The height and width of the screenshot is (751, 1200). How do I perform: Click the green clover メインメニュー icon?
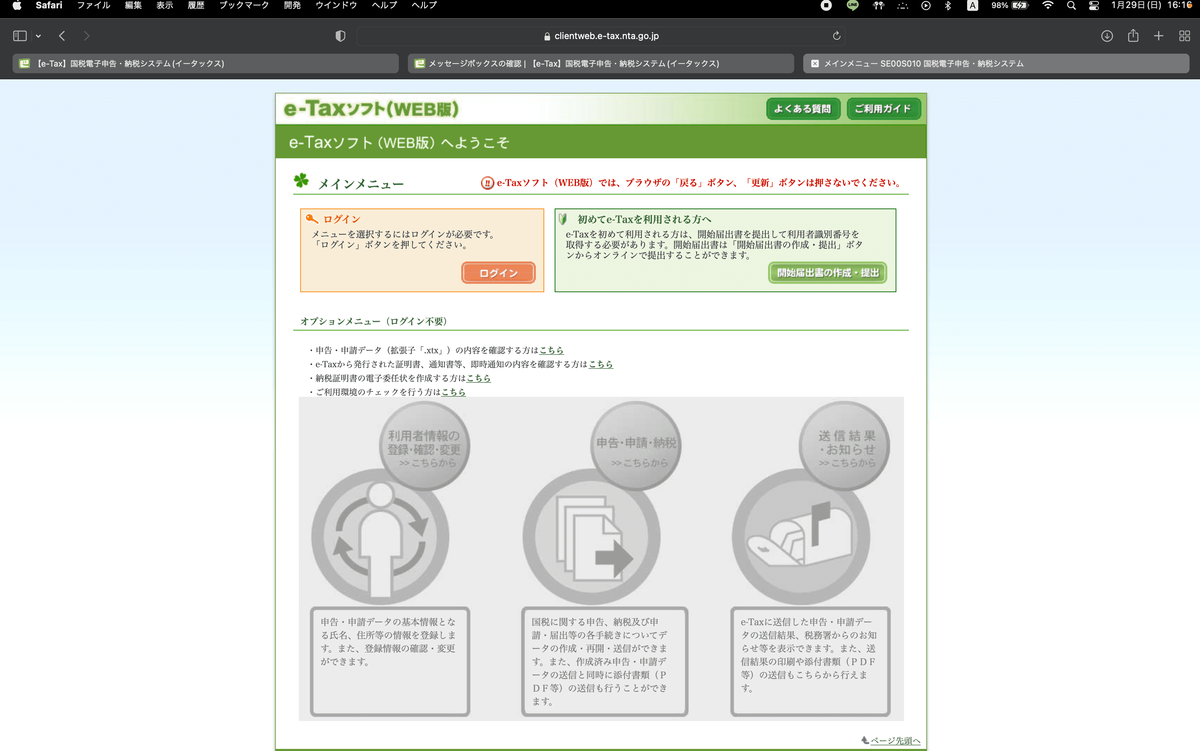[301, 182]
